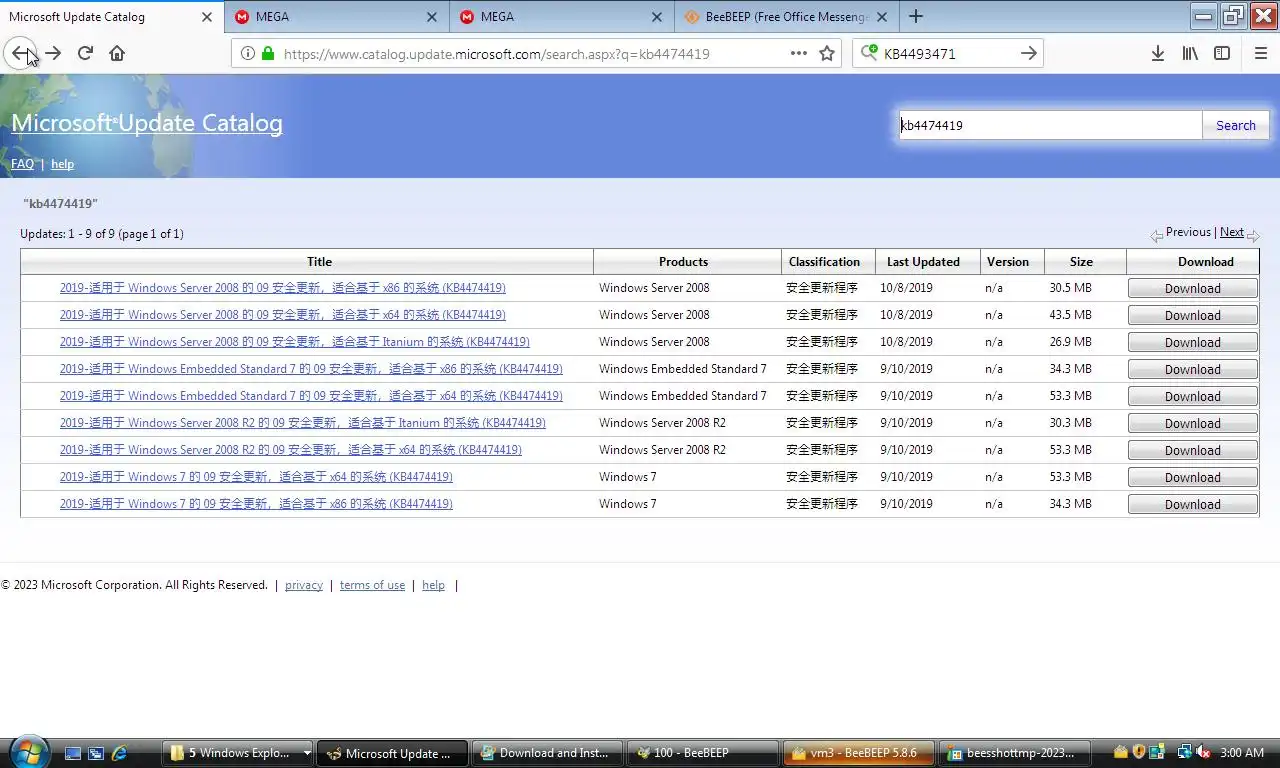1280x768 pixels.
Task: Submit browser search with the arrow button
Action: point(1028,53)
